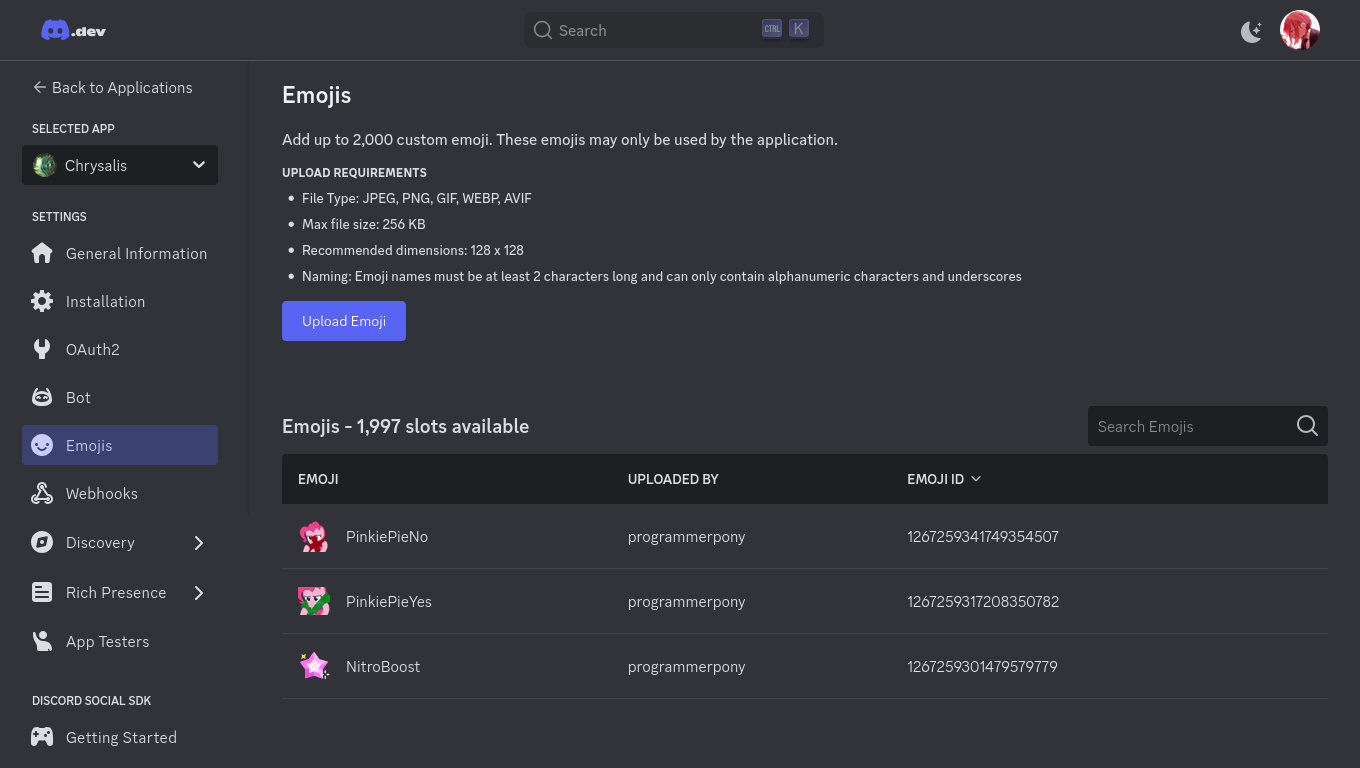
Task: Open the user profile avatar
Action: point(1300,30)
